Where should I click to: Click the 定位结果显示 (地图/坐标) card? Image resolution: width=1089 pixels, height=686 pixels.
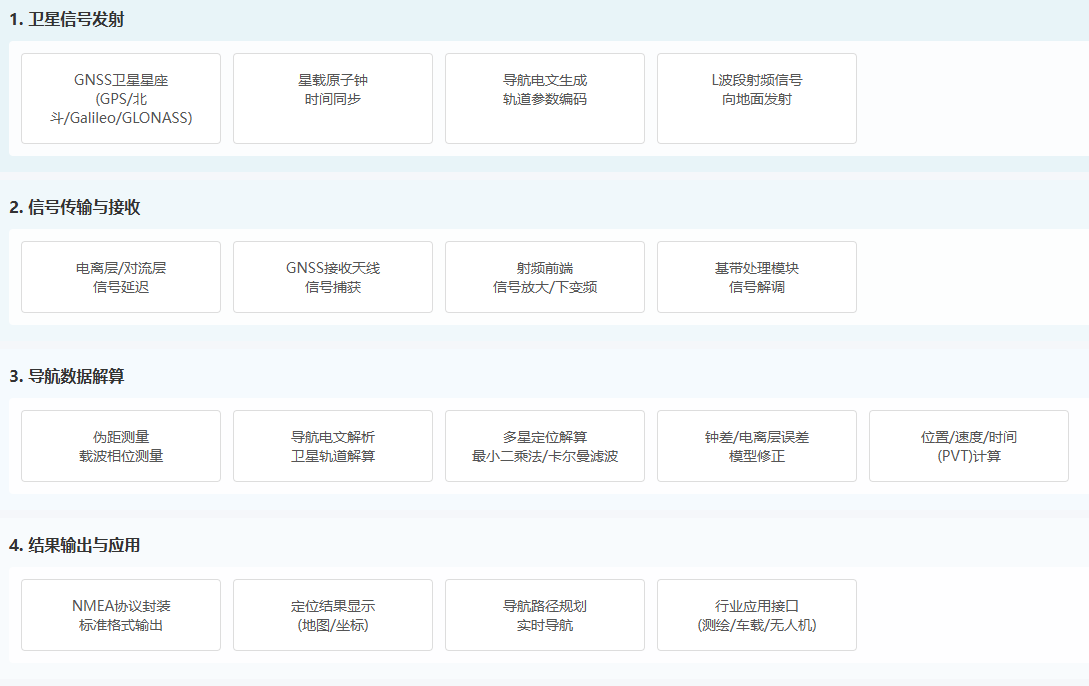pos(333,615)
